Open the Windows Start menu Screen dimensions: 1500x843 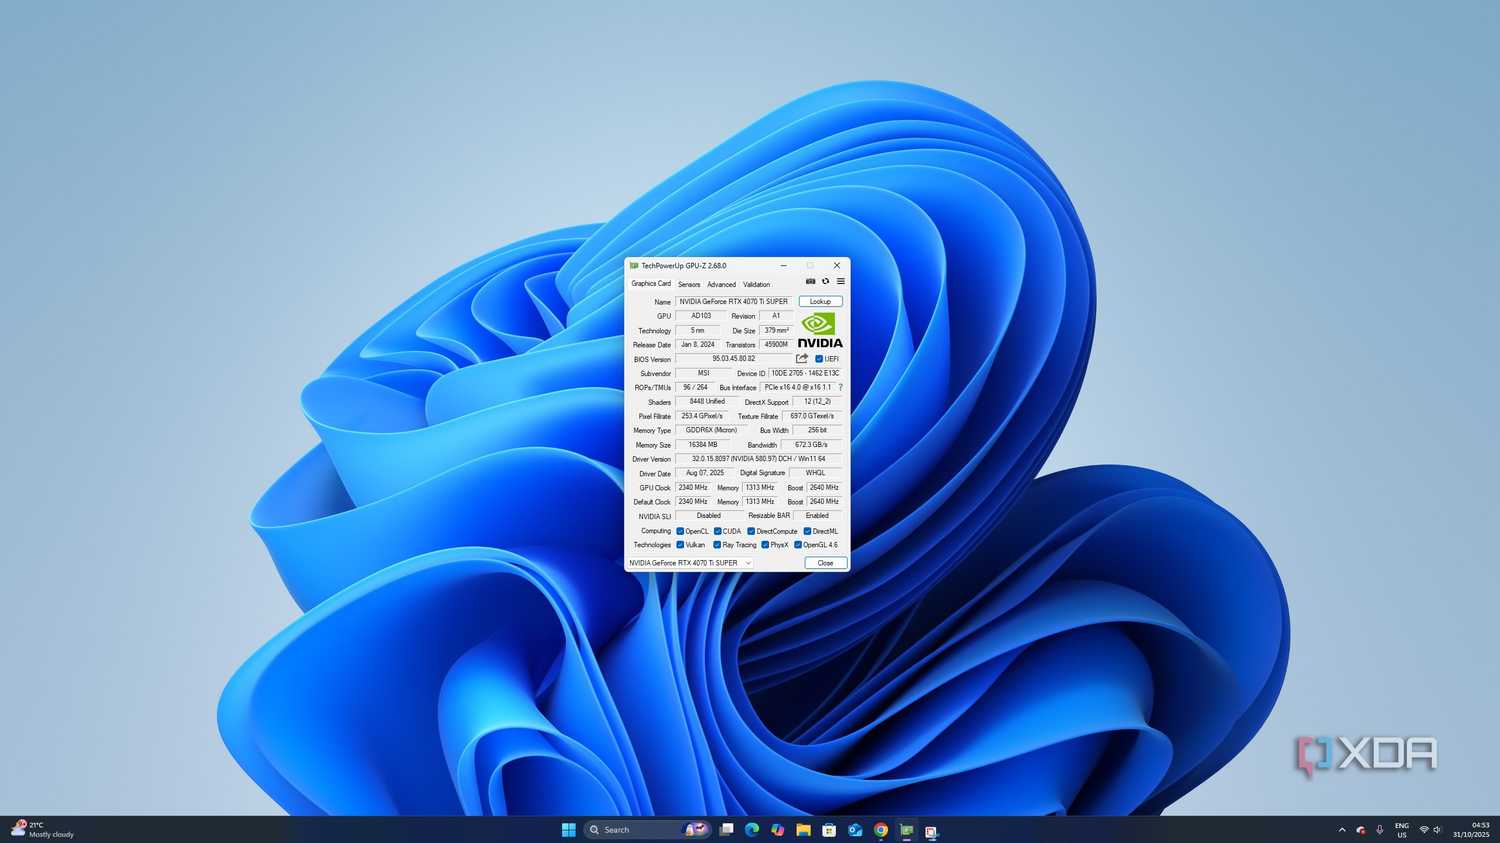click(x=569, y=829)
